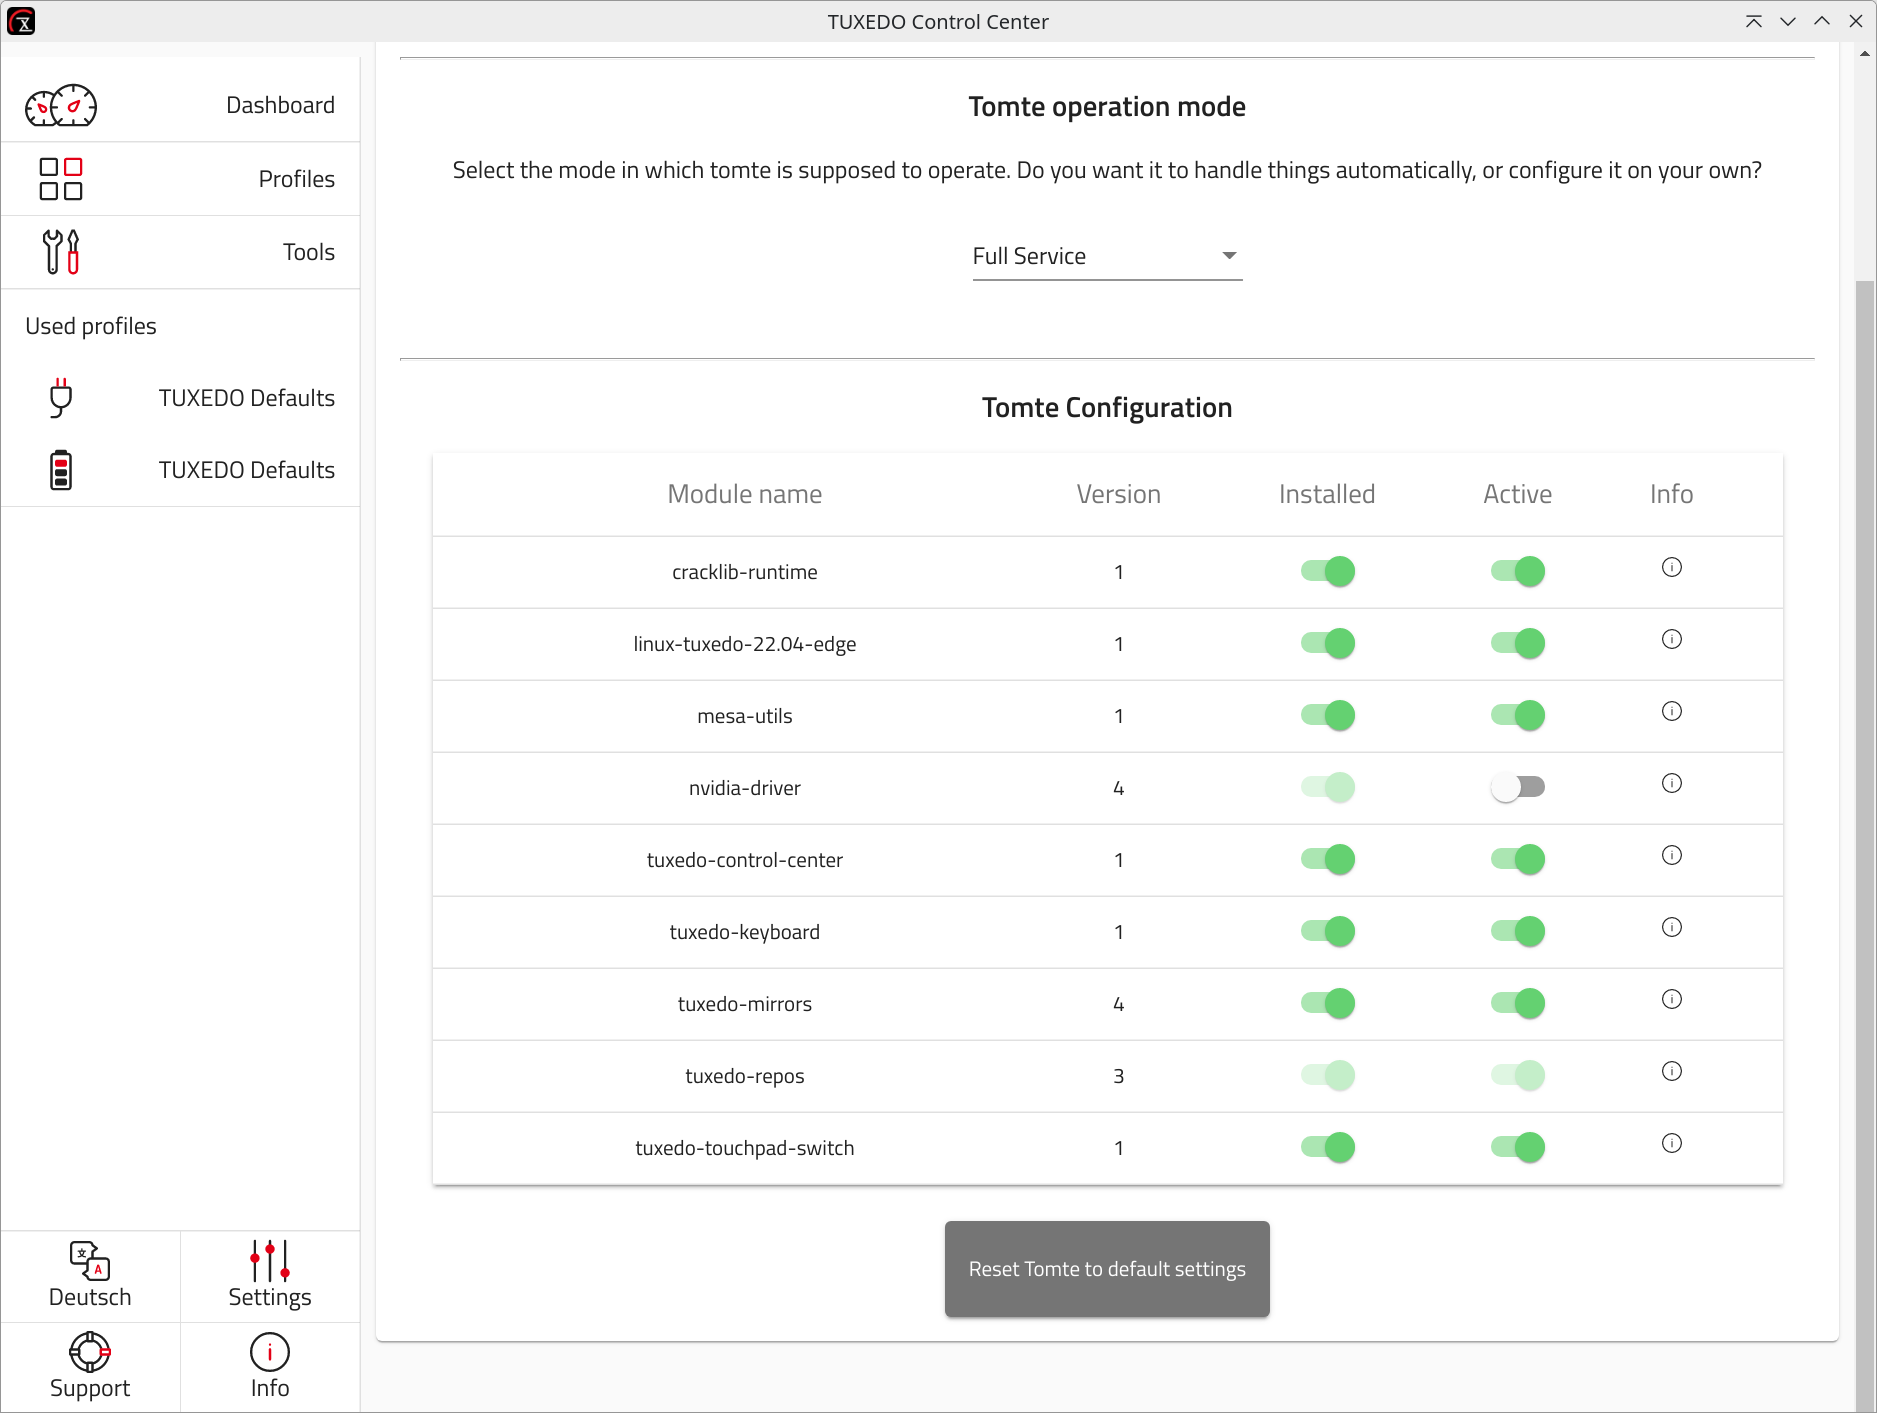Click the Support lifebuoy icon
Screen dimensions: 1877x1413
pos(90,1352)
